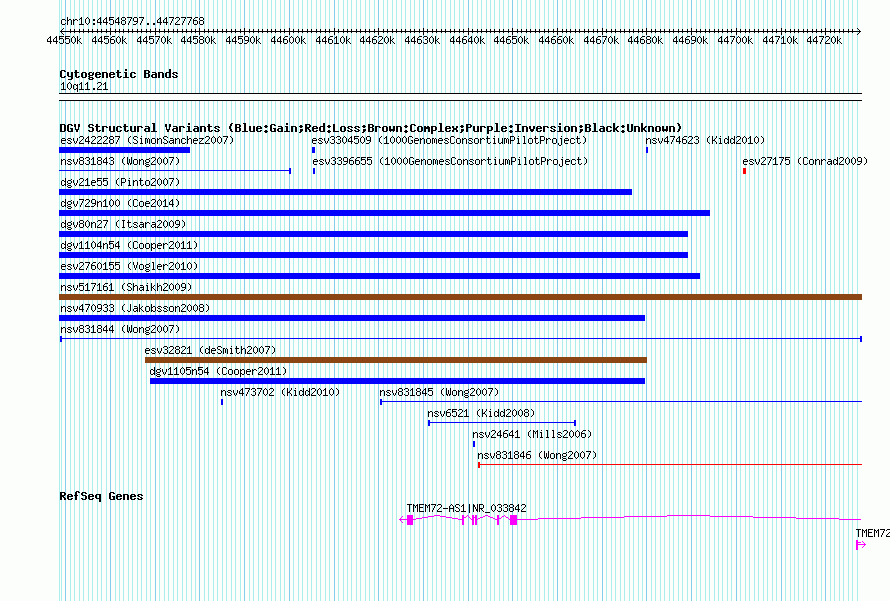The width and height of the screenshot is (890, 601).
Task: Click the pink TMEM72 gene arrow glyph
Action: [x=861, y=545]
